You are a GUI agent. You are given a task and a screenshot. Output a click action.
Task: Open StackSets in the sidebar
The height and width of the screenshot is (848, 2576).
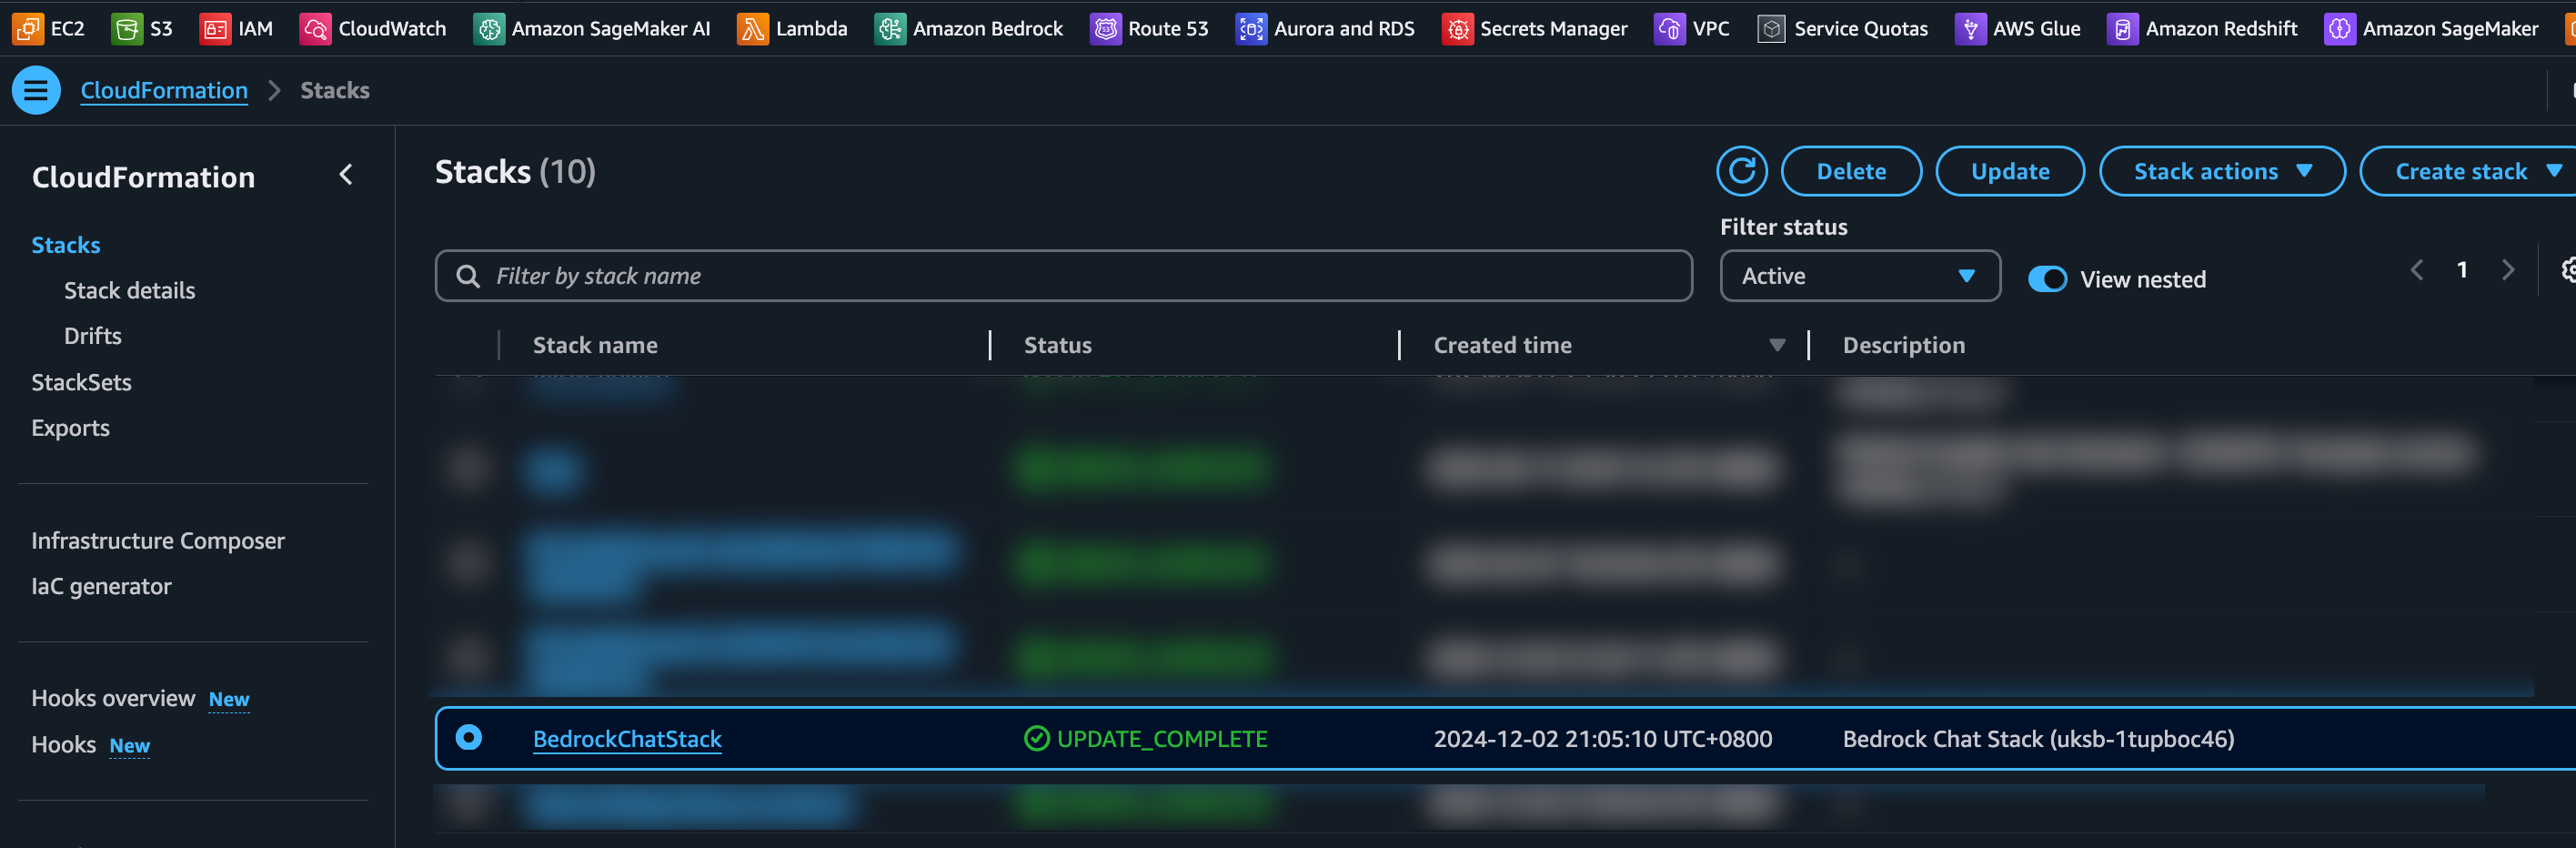click(x=81, y=382)
